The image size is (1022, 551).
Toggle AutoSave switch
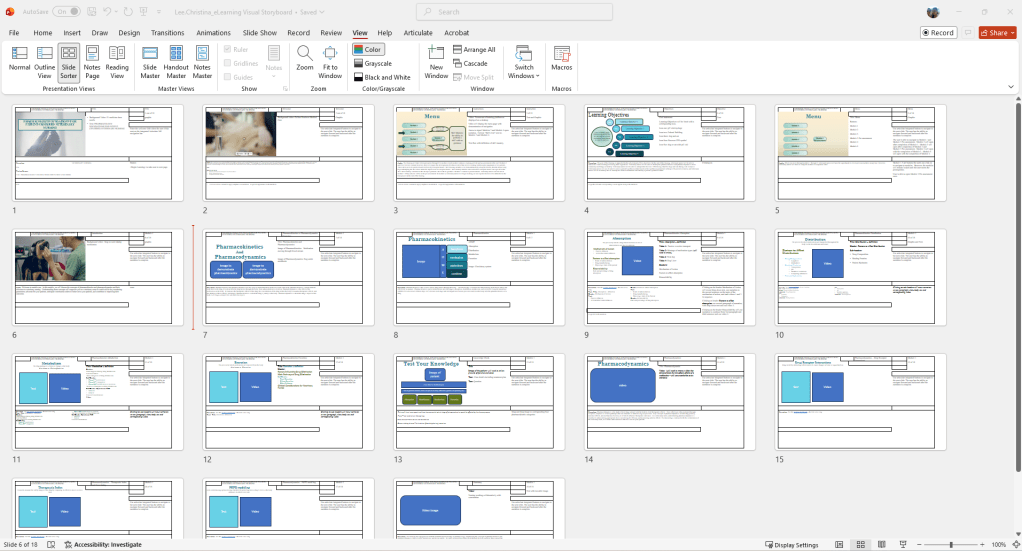point(66,12)
